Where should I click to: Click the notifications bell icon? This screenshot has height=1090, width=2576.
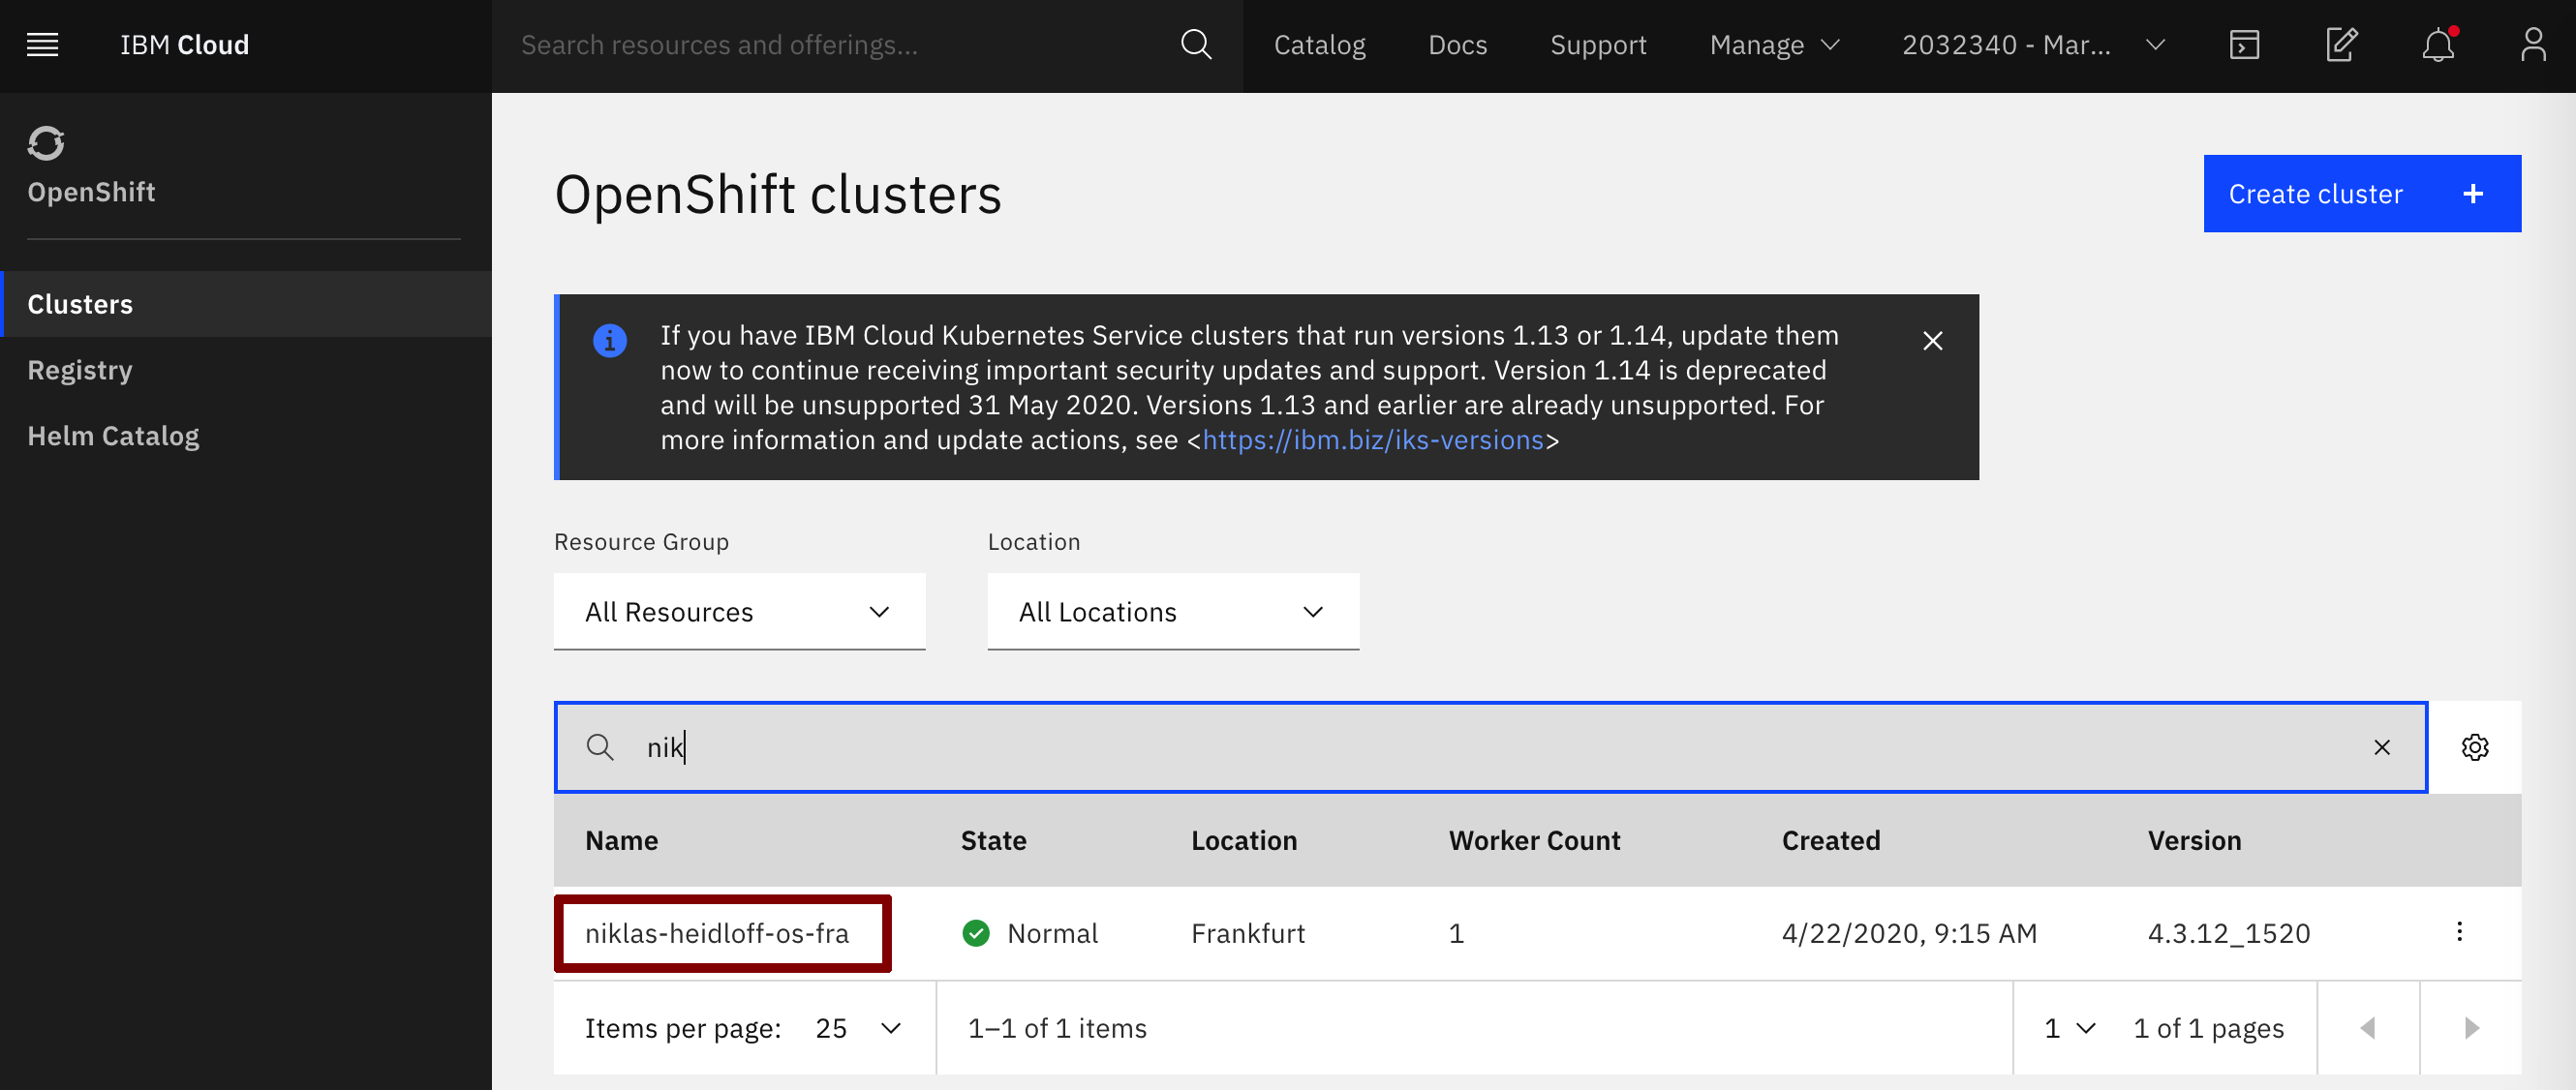[x=2438, y=45]
